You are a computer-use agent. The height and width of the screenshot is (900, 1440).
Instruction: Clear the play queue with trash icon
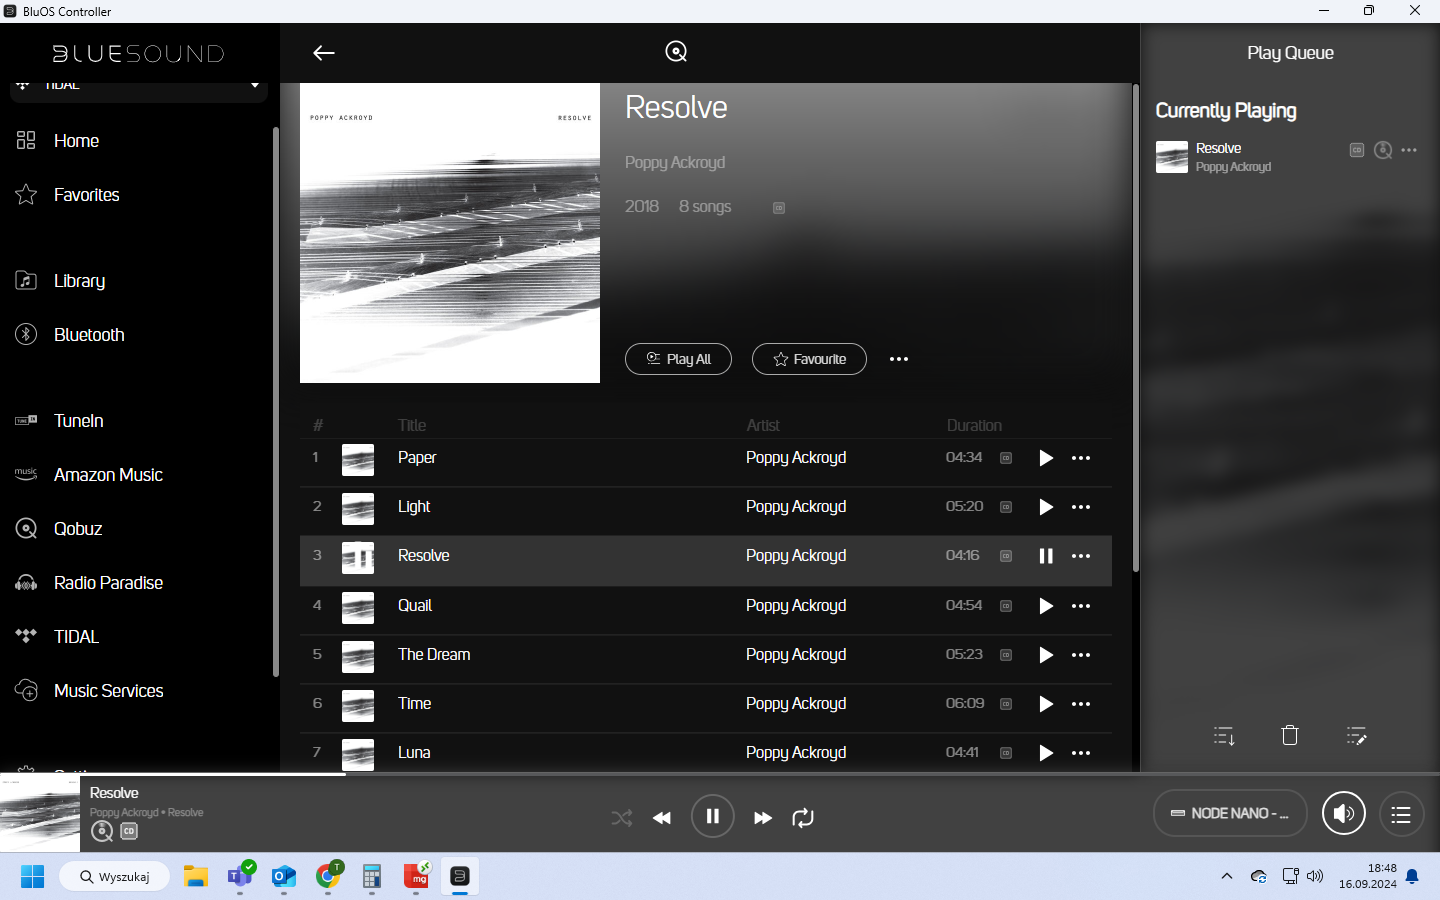[x=1290, y=735]
